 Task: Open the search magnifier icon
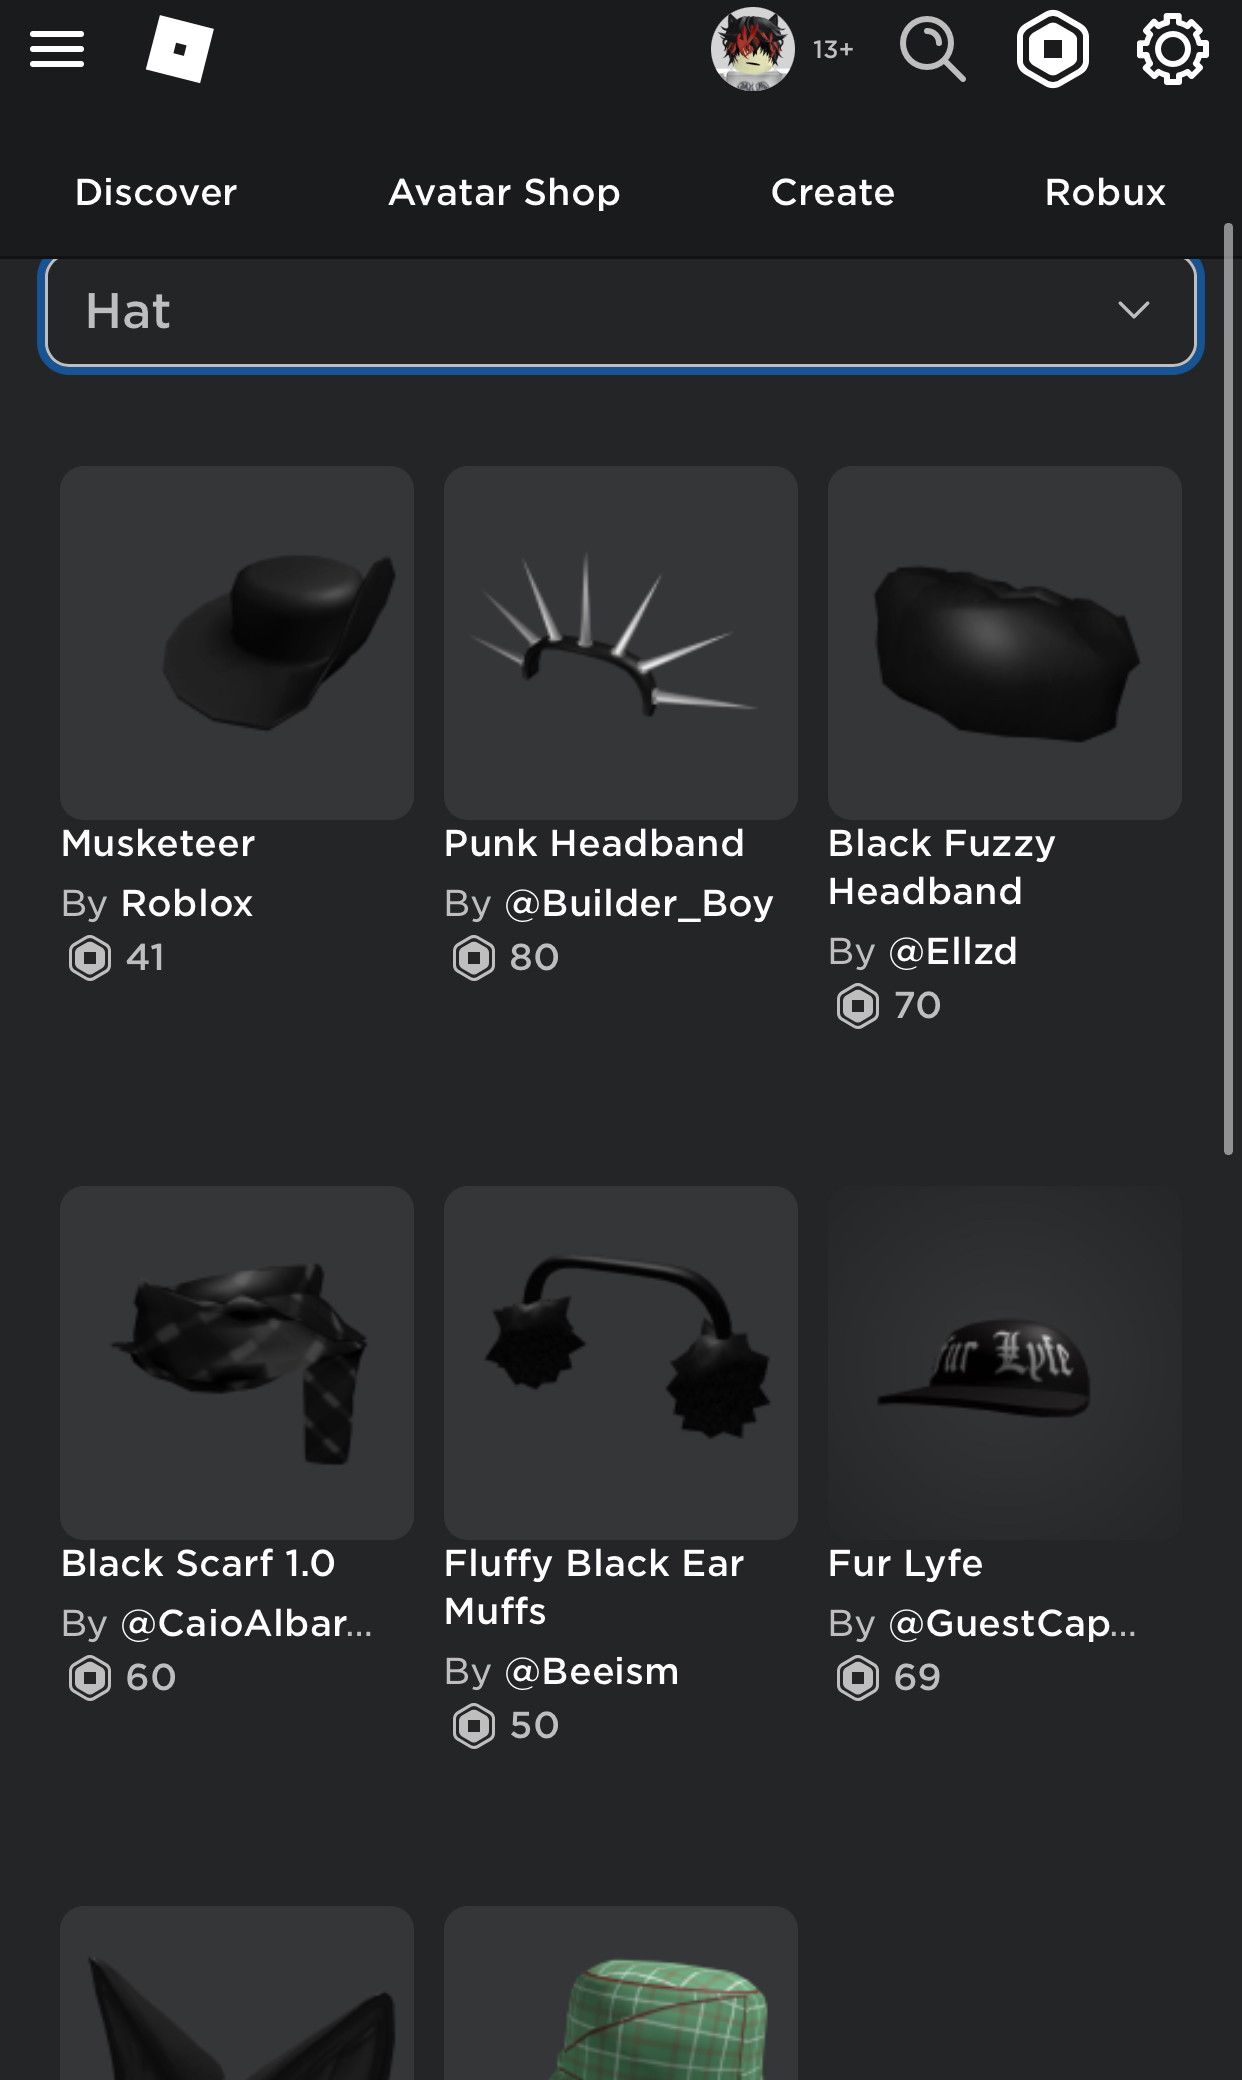[932, 50]
